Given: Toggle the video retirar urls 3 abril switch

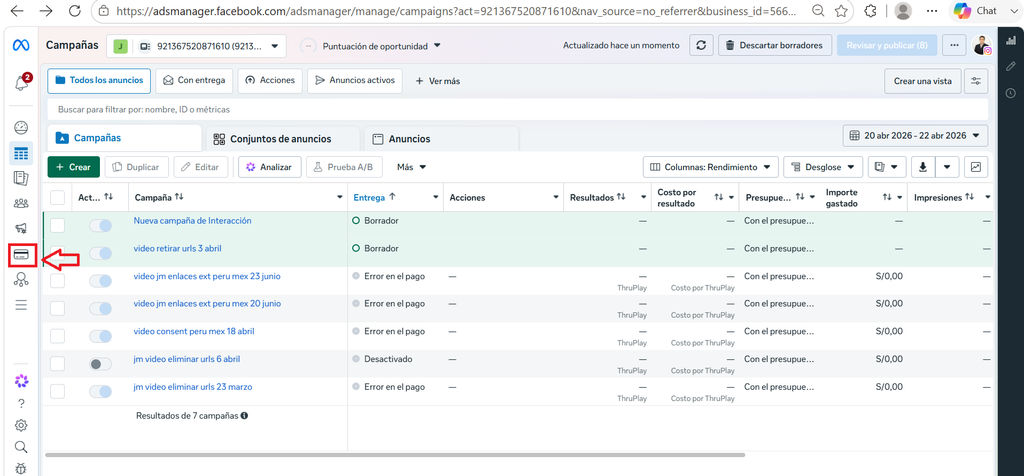Looking at the screenshot, I should 101,253.
